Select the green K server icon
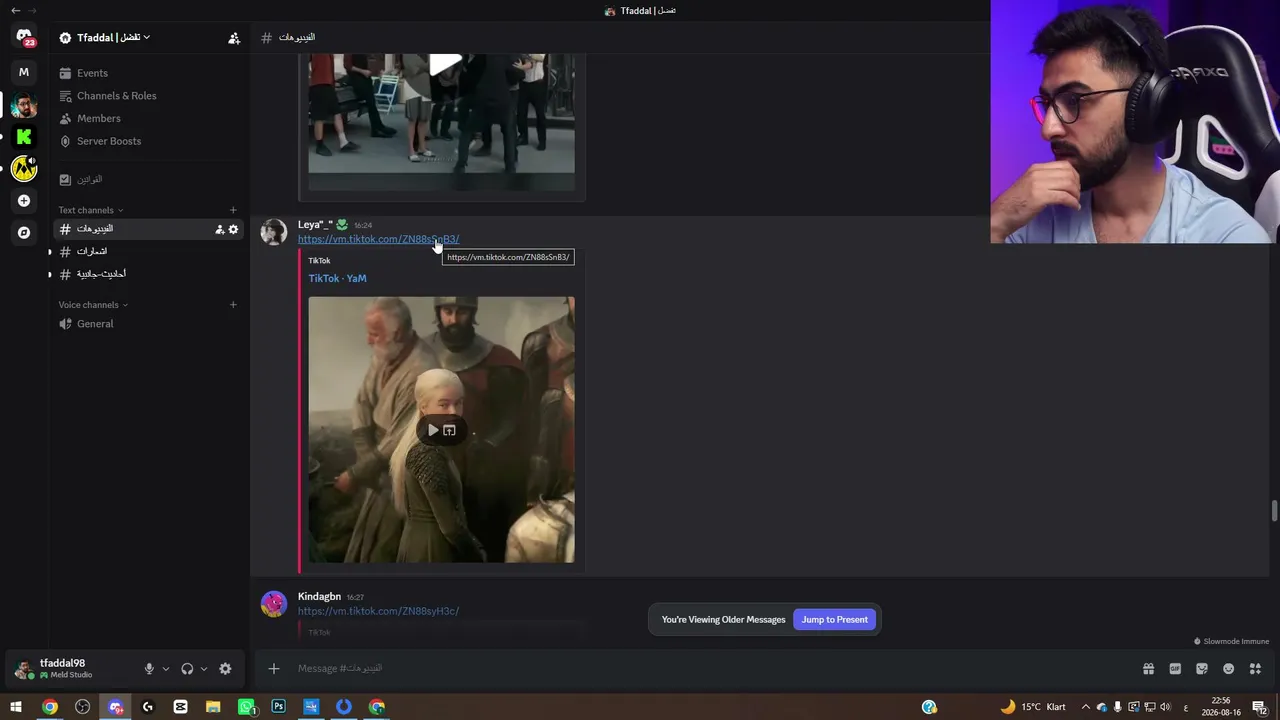This screenshot has width=1280, height=720. 24,137
